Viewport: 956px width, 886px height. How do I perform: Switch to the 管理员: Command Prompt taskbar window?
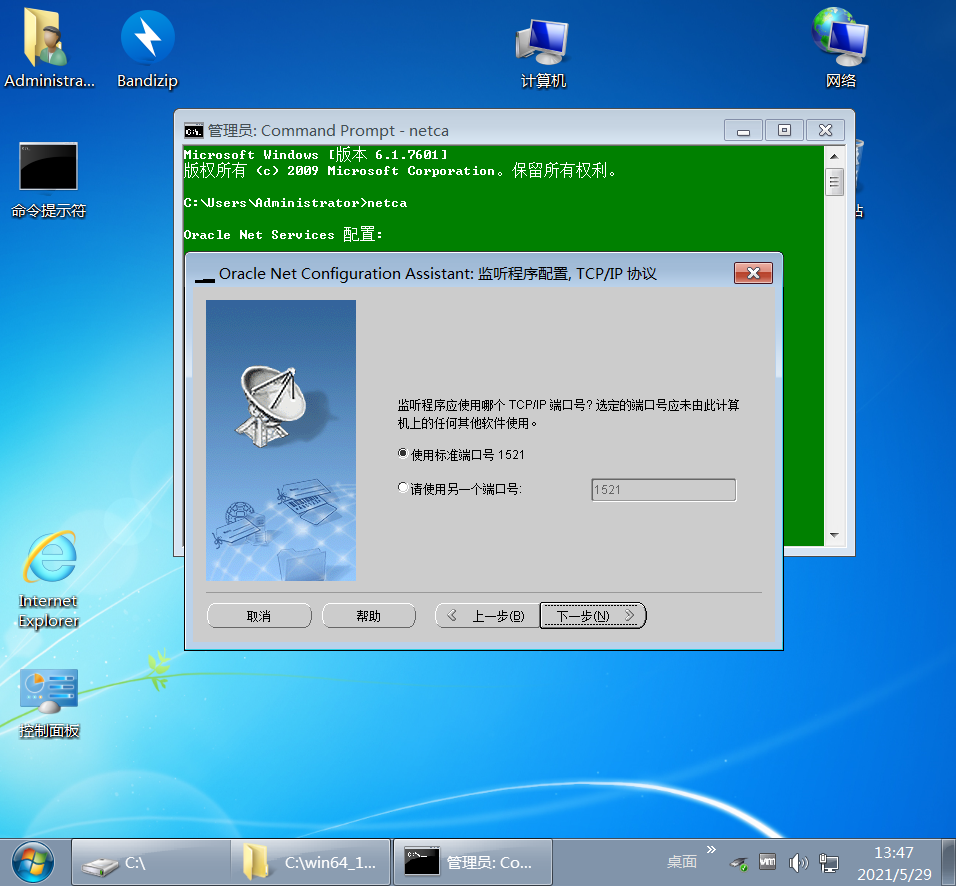472,861
